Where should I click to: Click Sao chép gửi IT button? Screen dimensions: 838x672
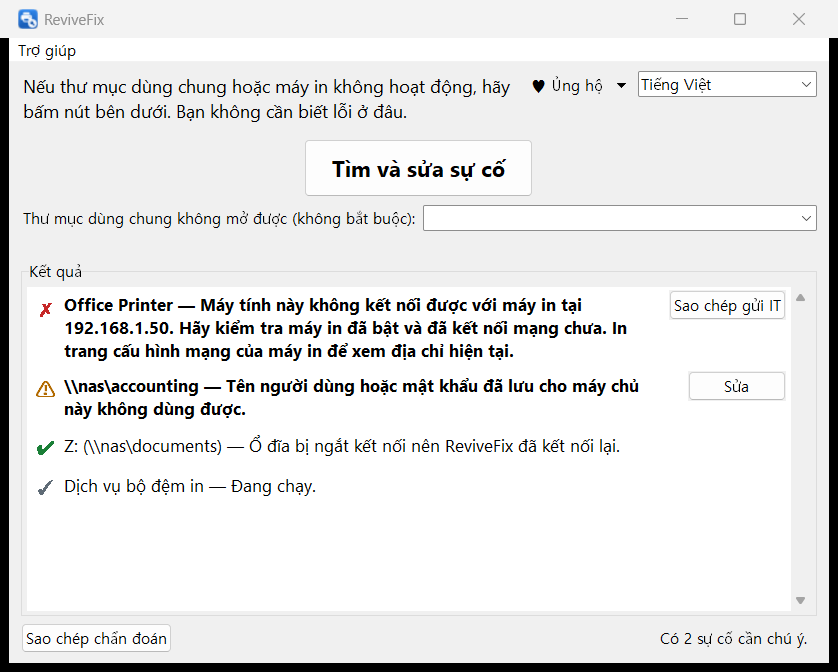727,306
